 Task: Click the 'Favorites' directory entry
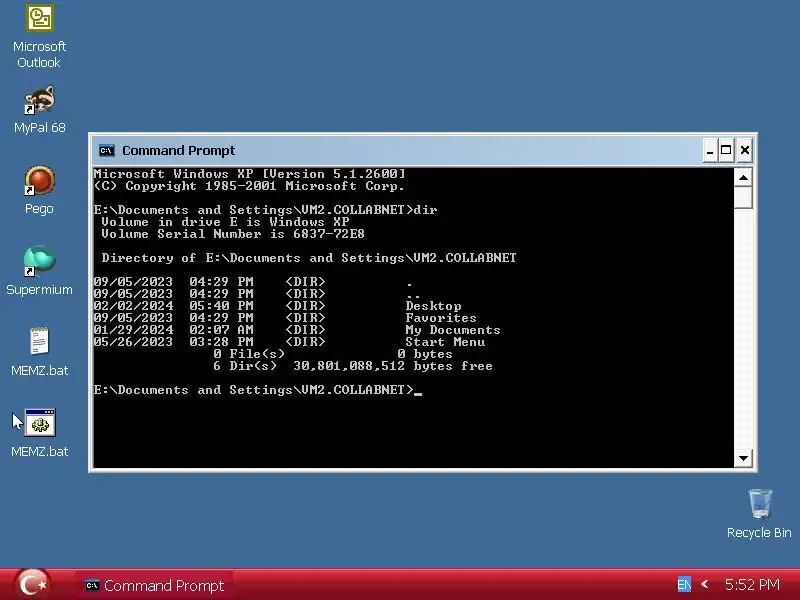tap(441, 318)
